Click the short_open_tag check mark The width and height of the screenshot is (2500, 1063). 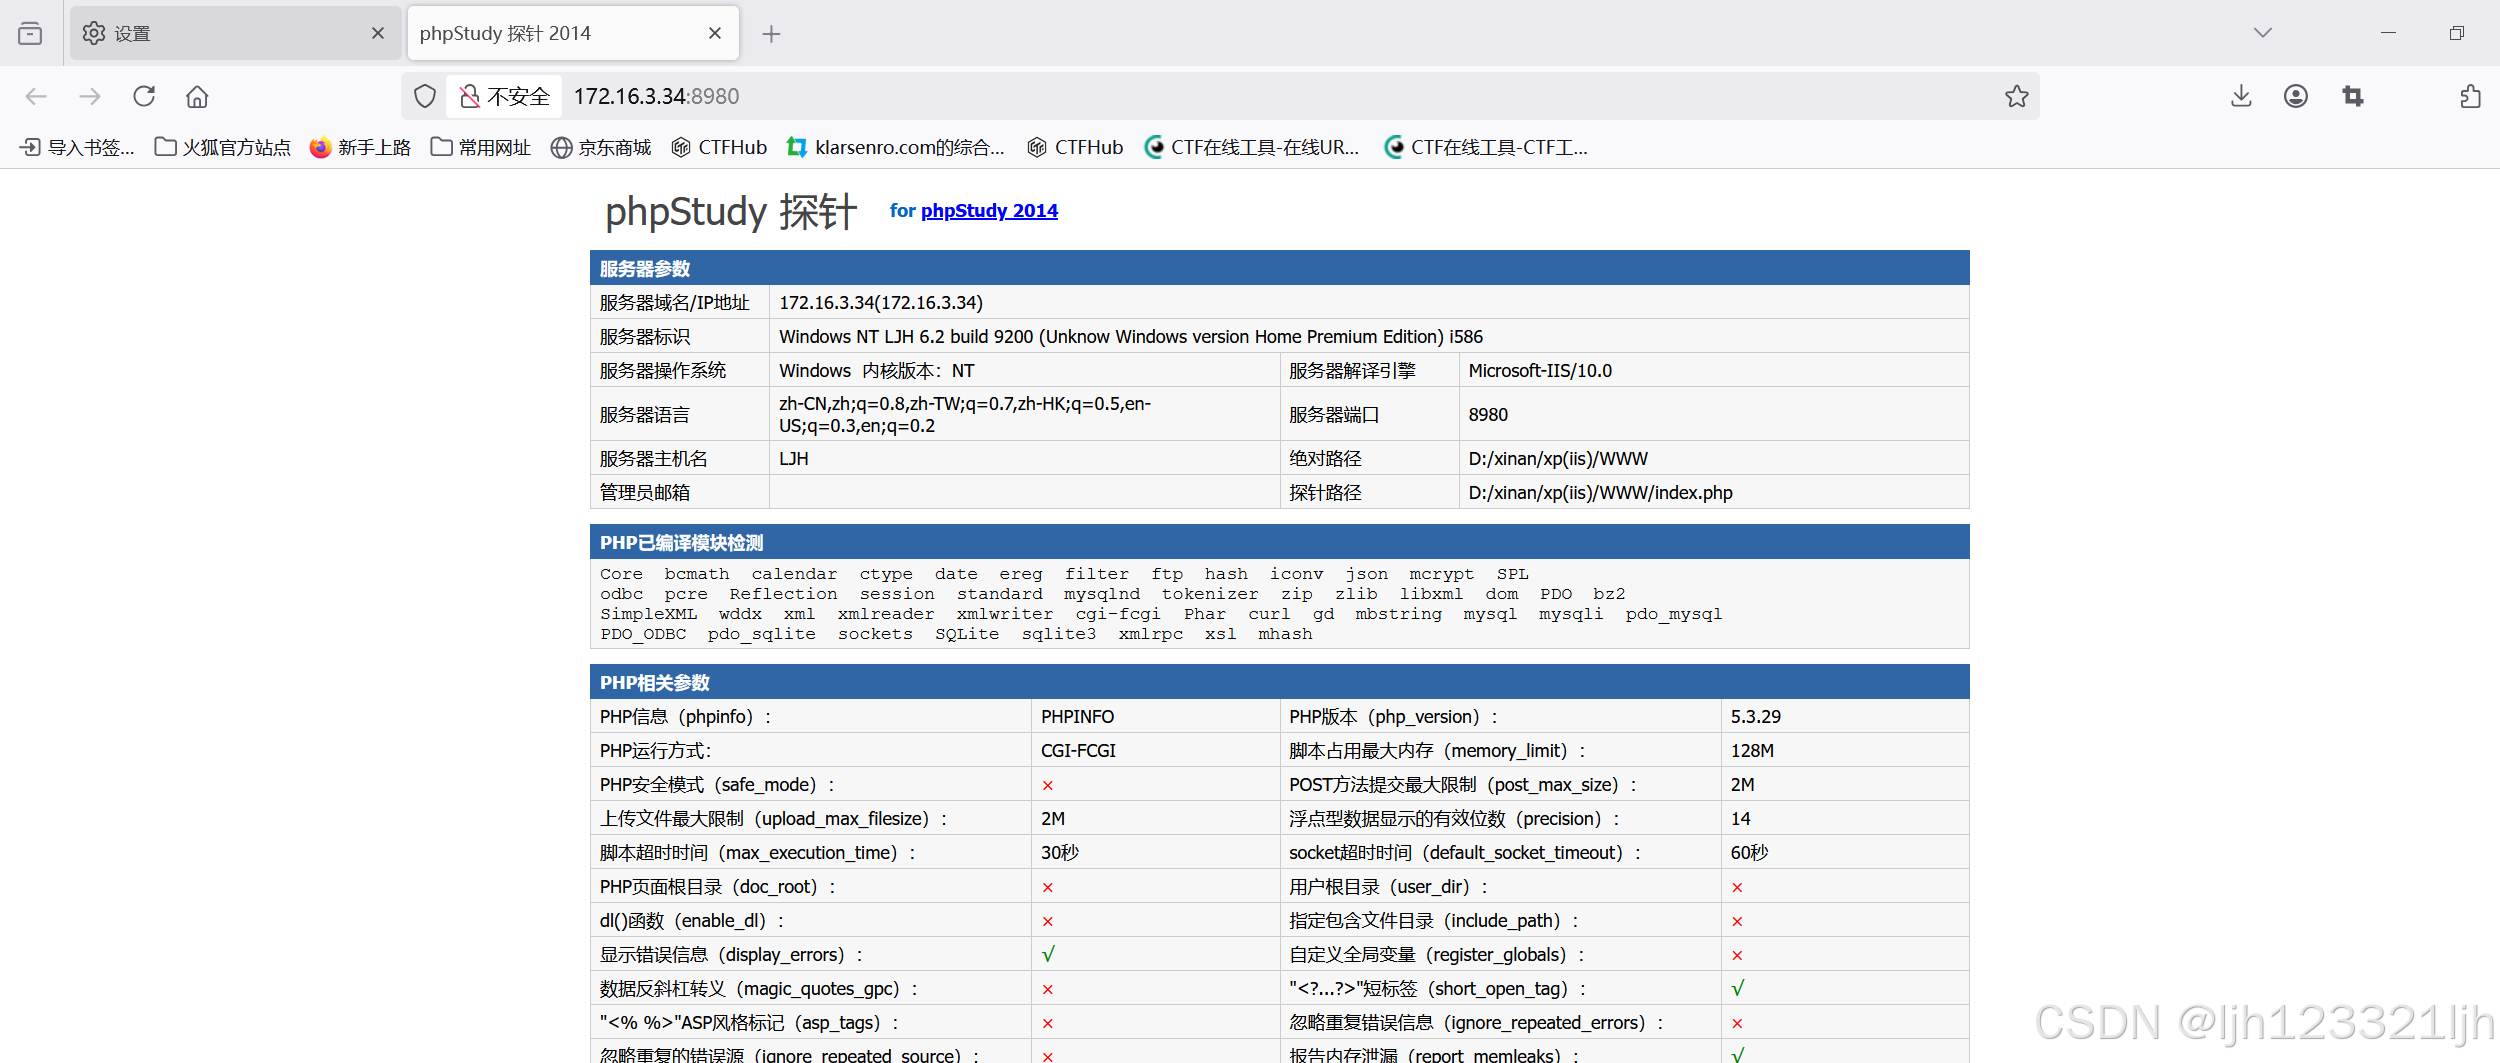coord(1738,989)
